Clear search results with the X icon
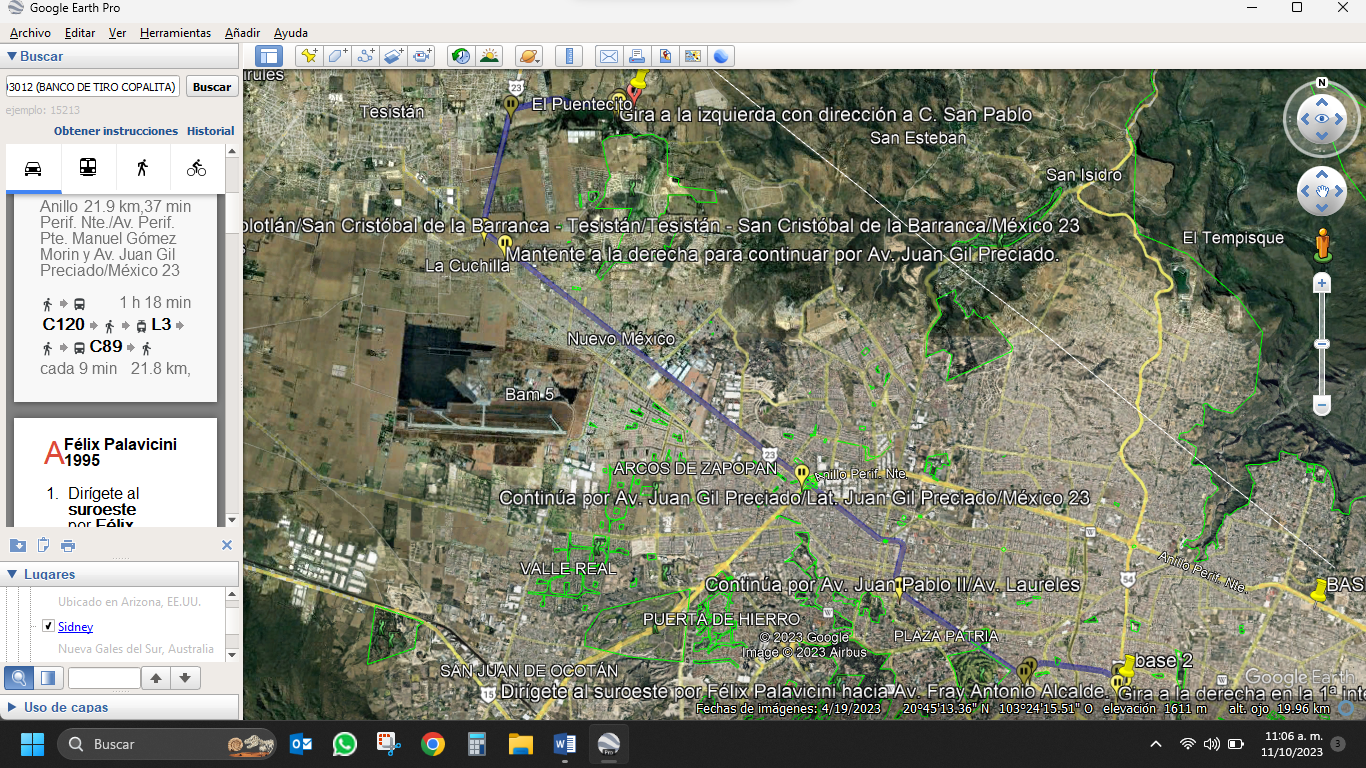Image resolution: width=1366 pixels, height=768 pixels. 227,545
